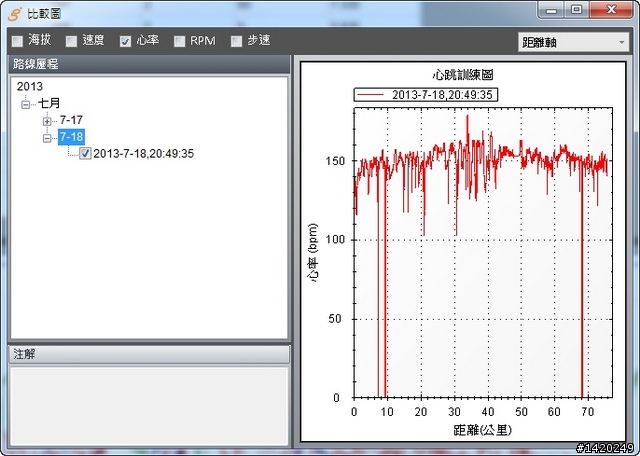Select the 7-18 tree entry
640x456 pixels.
[71, 137]
